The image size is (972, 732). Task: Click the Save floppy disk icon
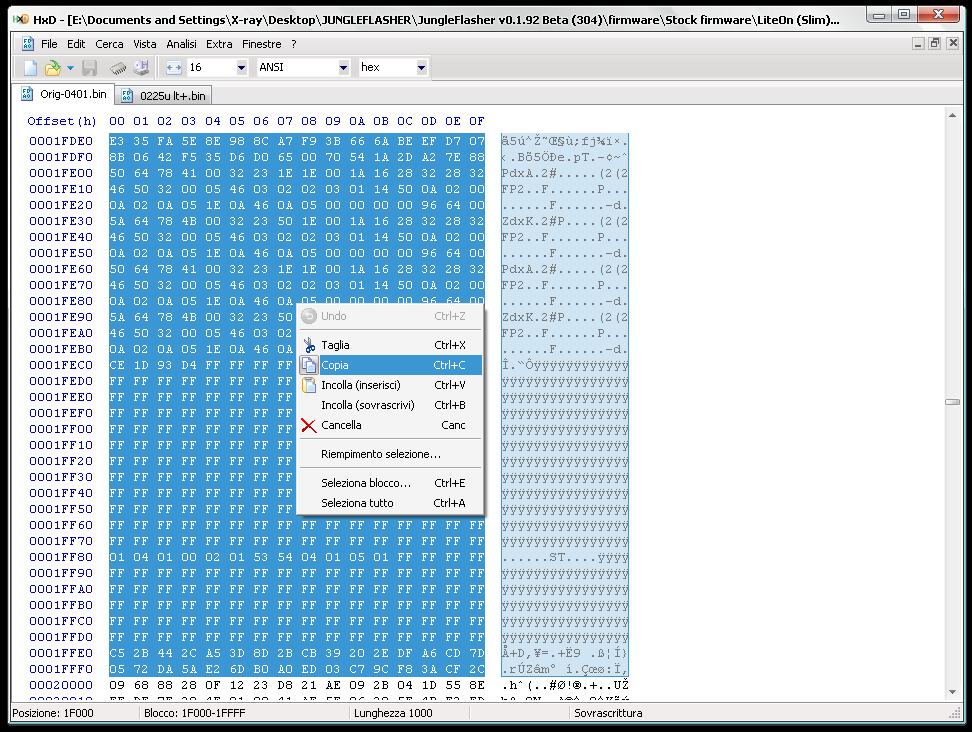click(89, 68)
